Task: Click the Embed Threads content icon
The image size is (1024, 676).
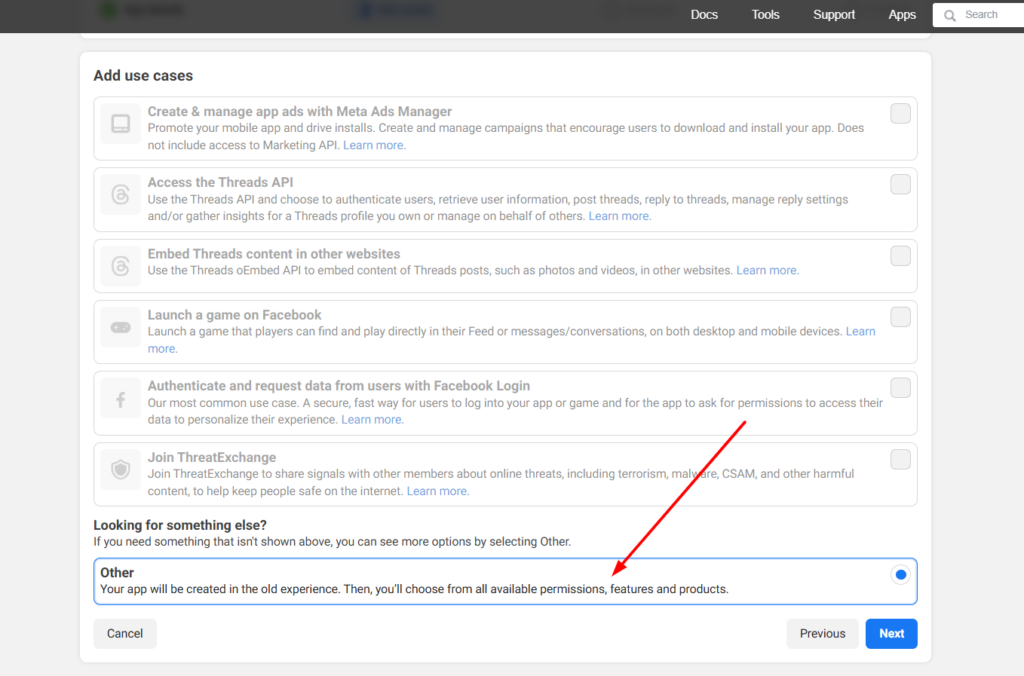Action: [x=120, y=267]
